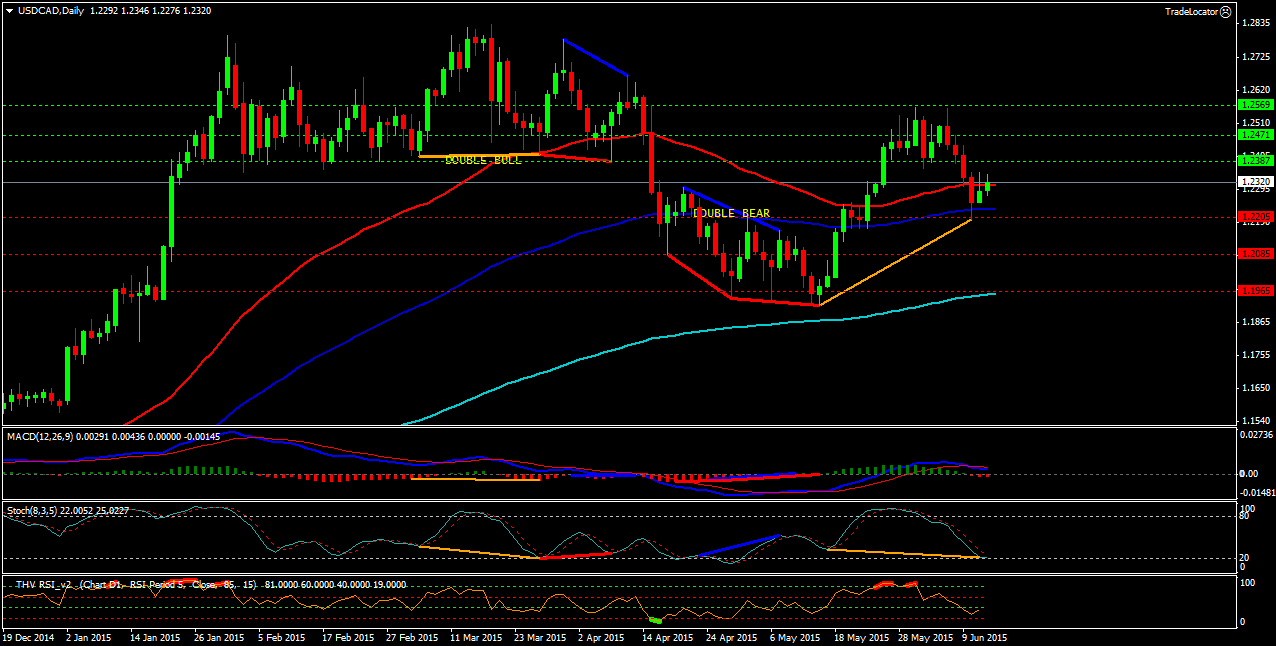Click the 1.2620 price axis value

click(1255, 89)
